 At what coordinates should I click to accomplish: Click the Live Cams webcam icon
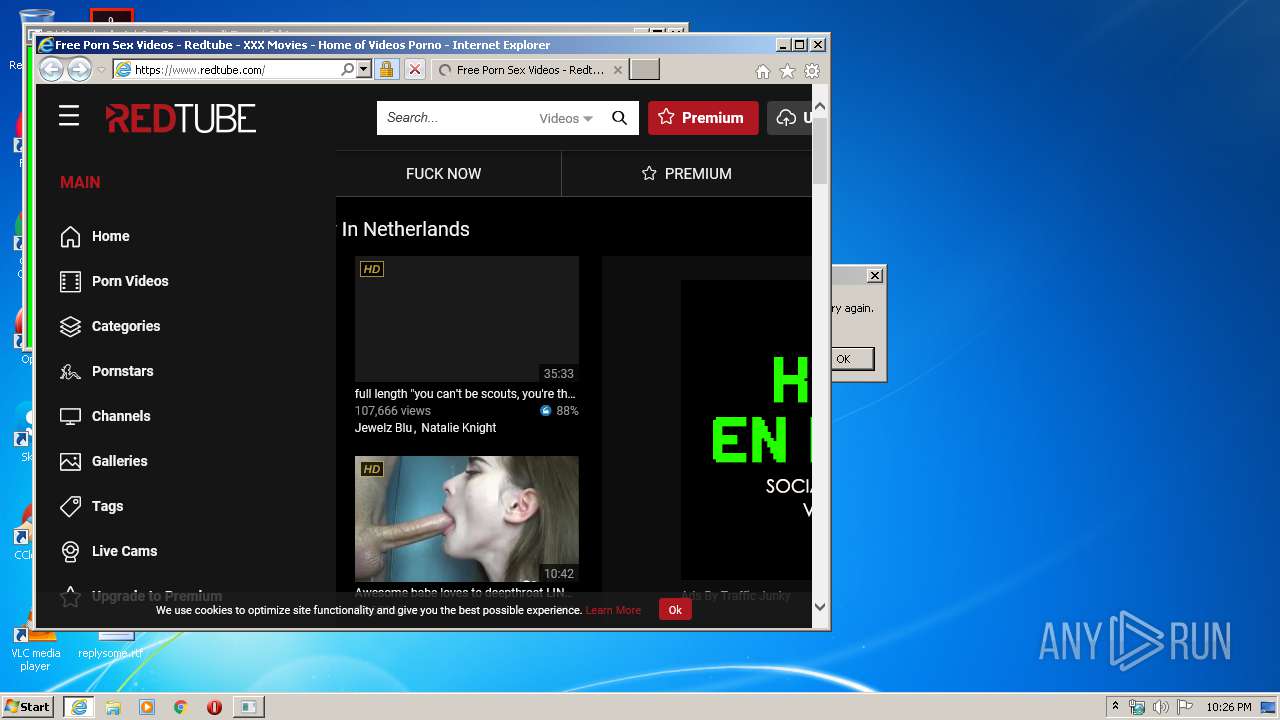70,552
